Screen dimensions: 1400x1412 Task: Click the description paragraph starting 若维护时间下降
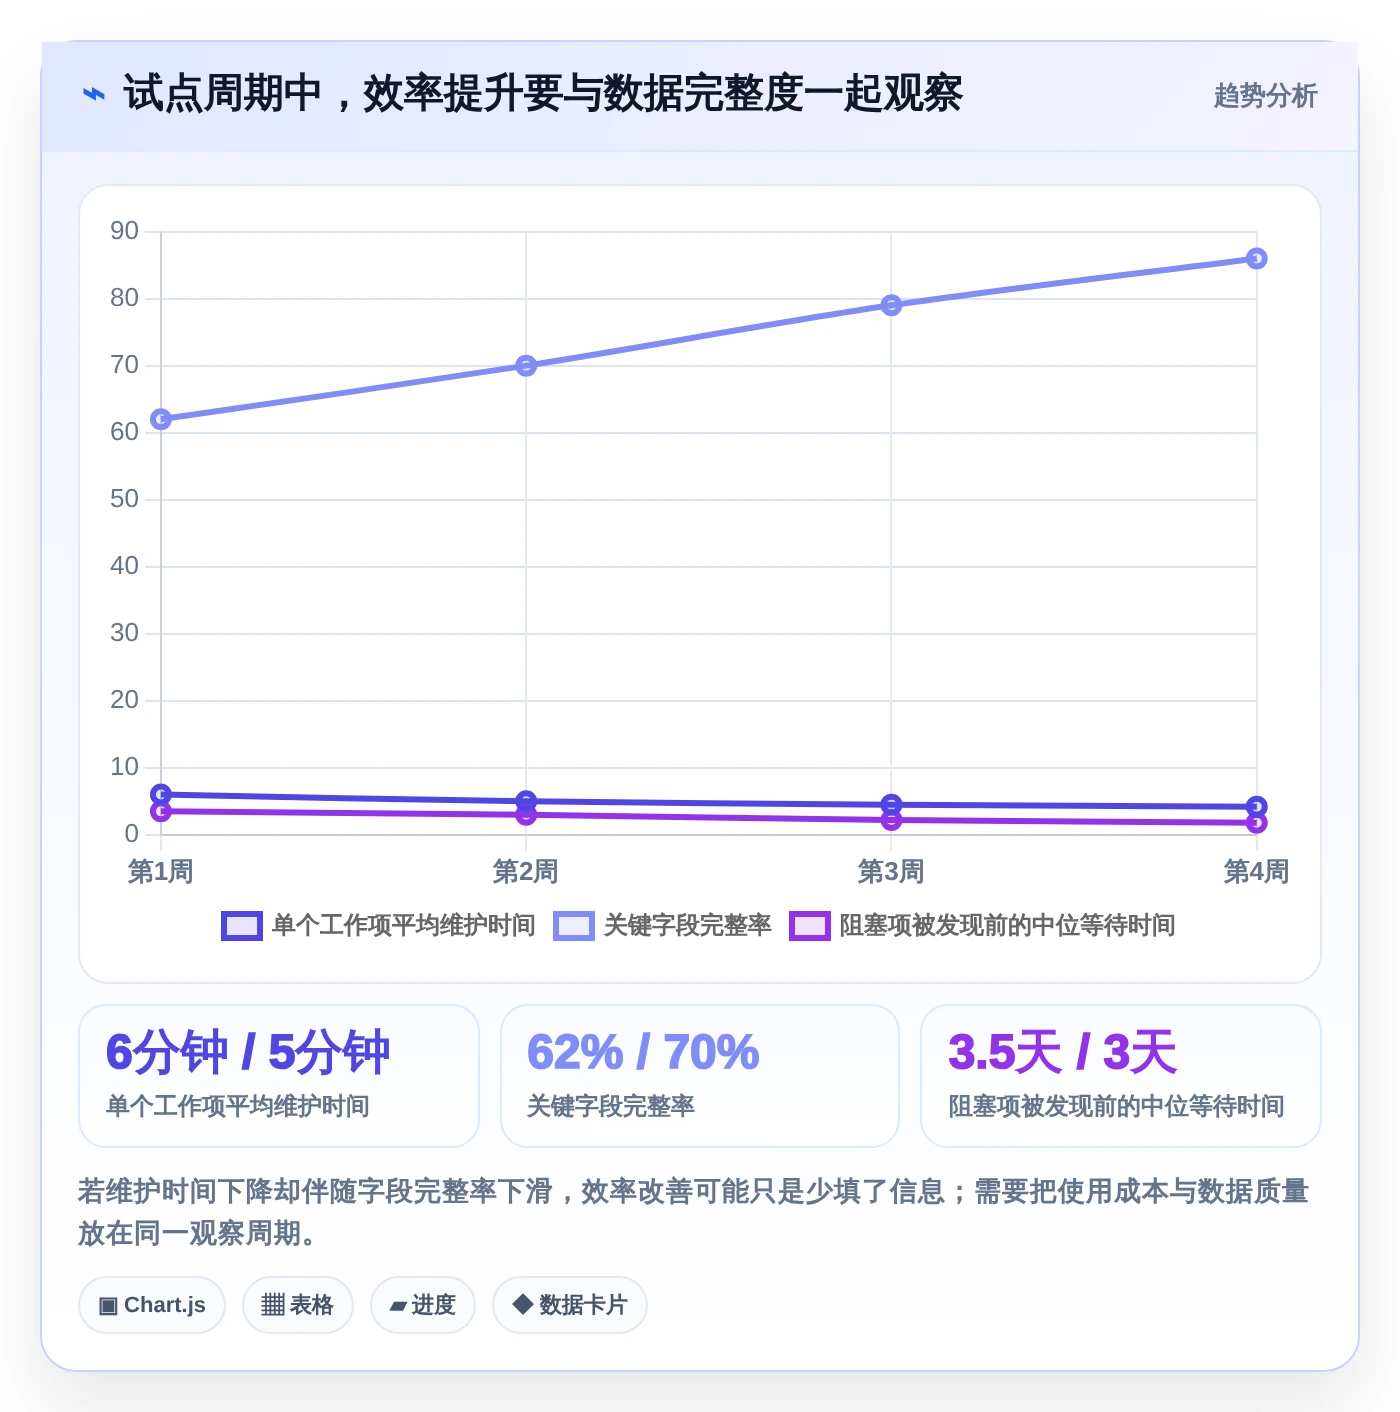click(694, 1212)
